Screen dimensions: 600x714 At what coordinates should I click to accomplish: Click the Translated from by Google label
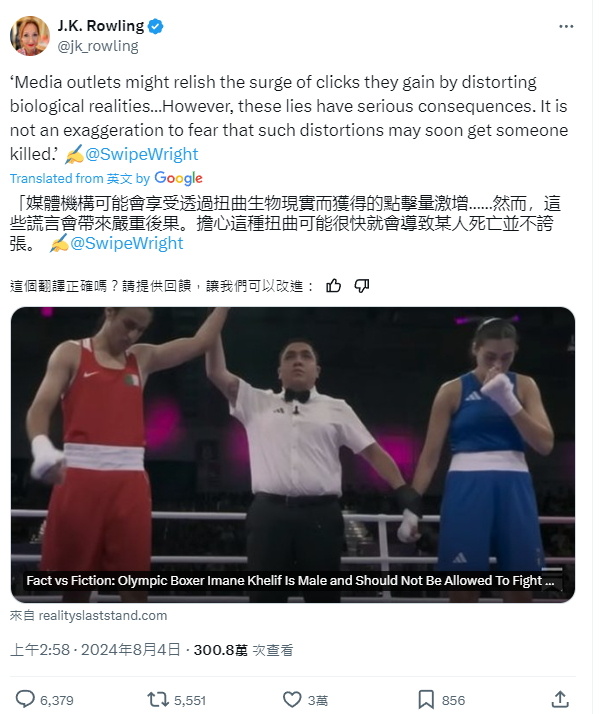coord(107,178)
